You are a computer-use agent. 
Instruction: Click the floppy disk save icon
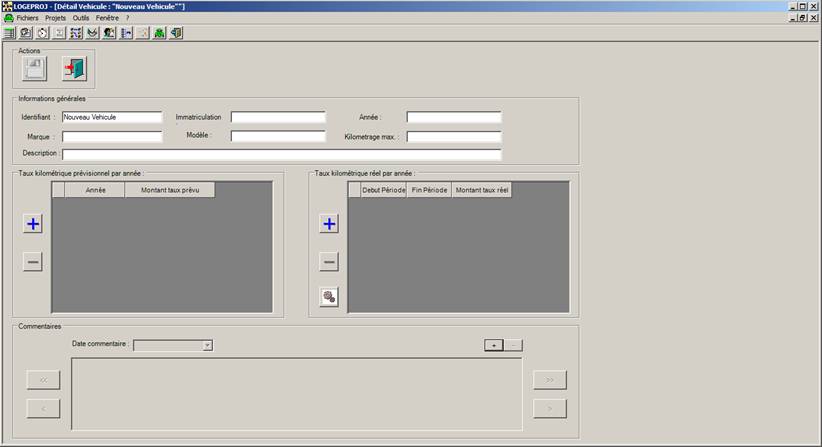pyautogui.click(x=34, y=69)
